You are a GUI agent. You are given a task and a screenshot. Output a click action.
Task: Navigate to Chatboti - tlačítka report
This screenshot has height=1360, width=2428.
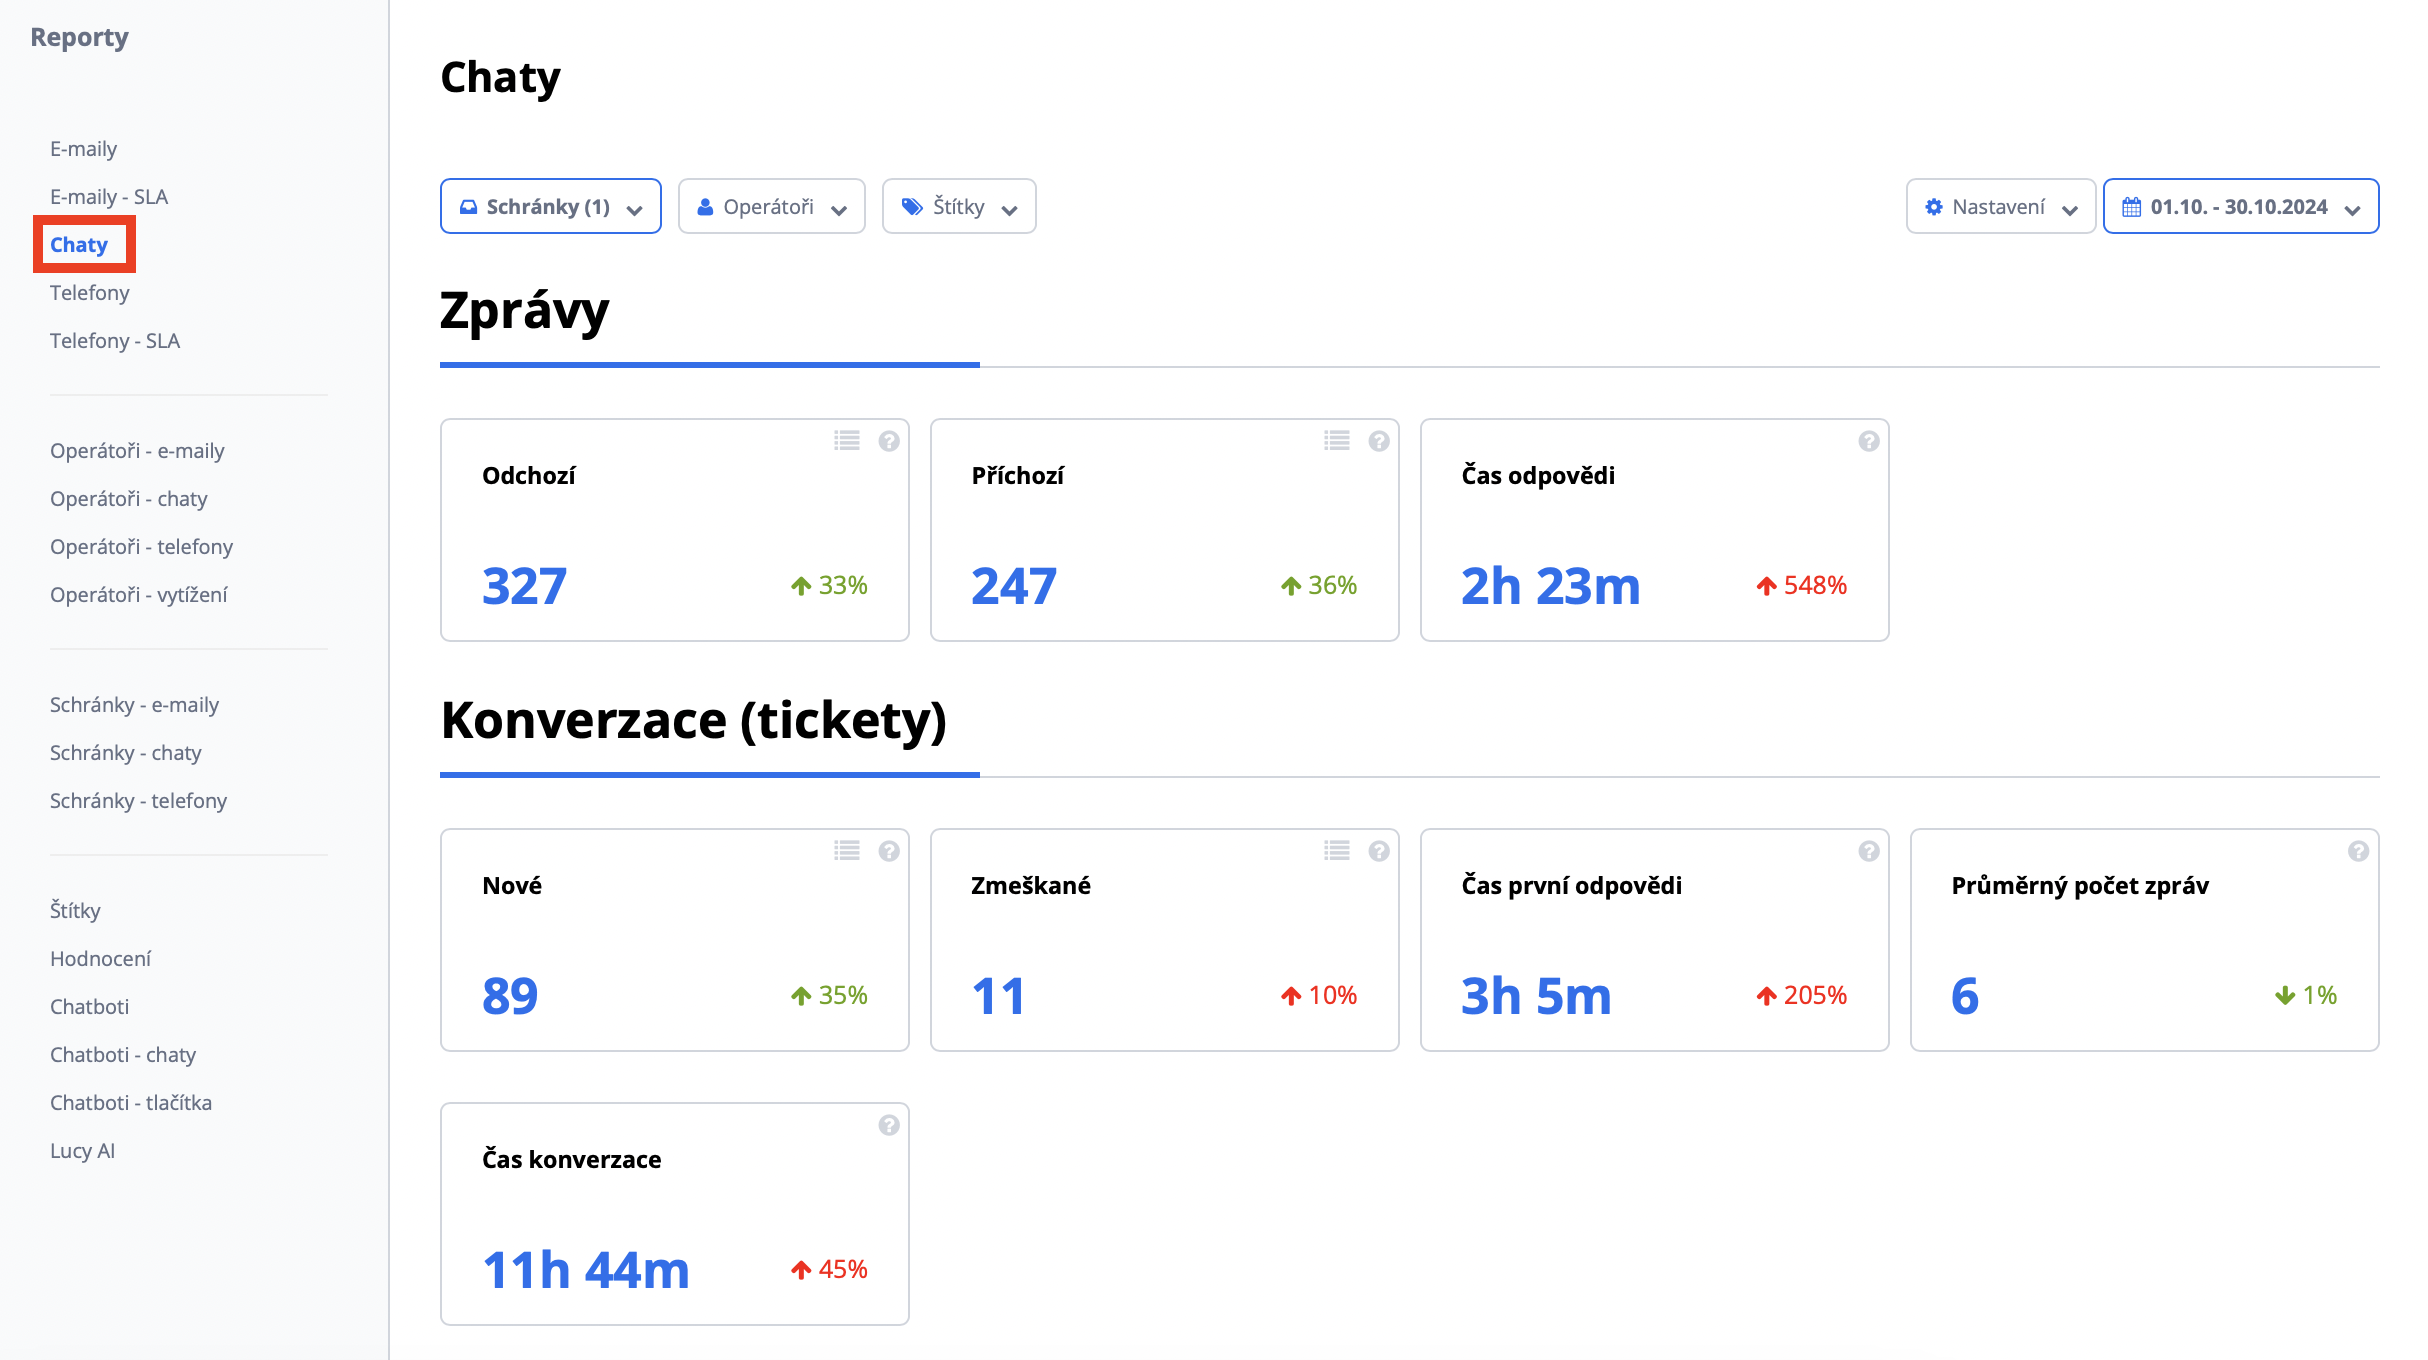pyautogui.click(x=131, y=1103)
